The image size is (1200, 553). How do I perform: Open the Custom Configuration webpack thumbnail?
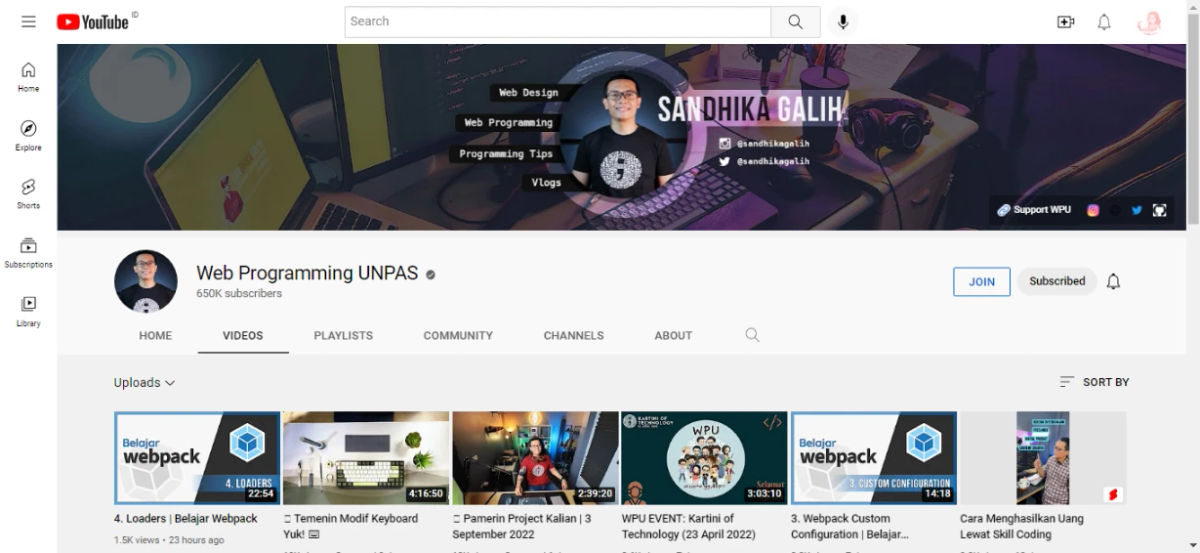tap(873, 458)
